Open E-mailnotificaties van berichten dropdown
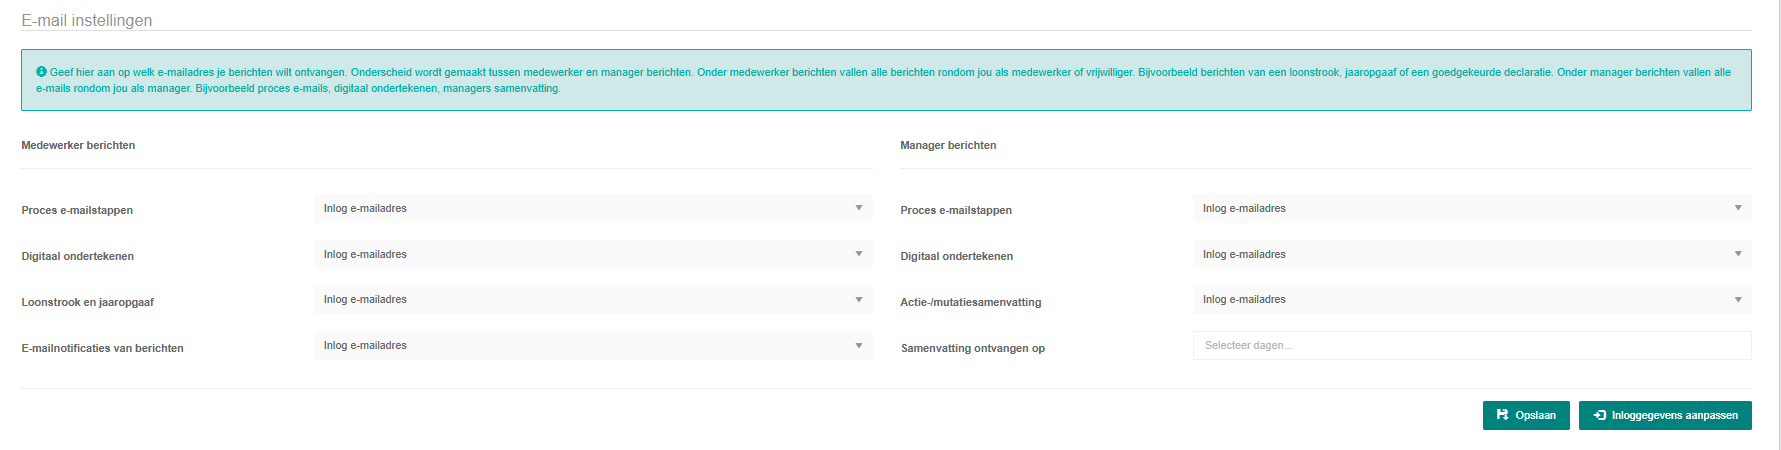The height and width of the screenshot is (450, 1781). (592, 346)
